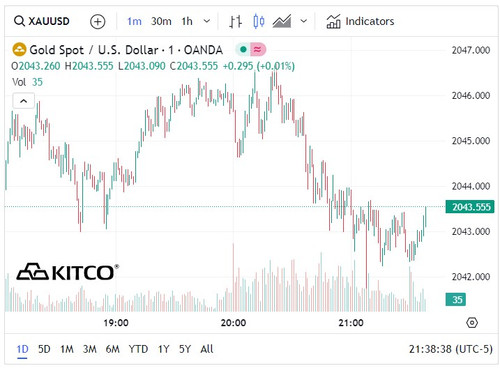The width and height of the screenshot is (500, 370).
Task: Select the All date range
Action: tap(207, 349)
